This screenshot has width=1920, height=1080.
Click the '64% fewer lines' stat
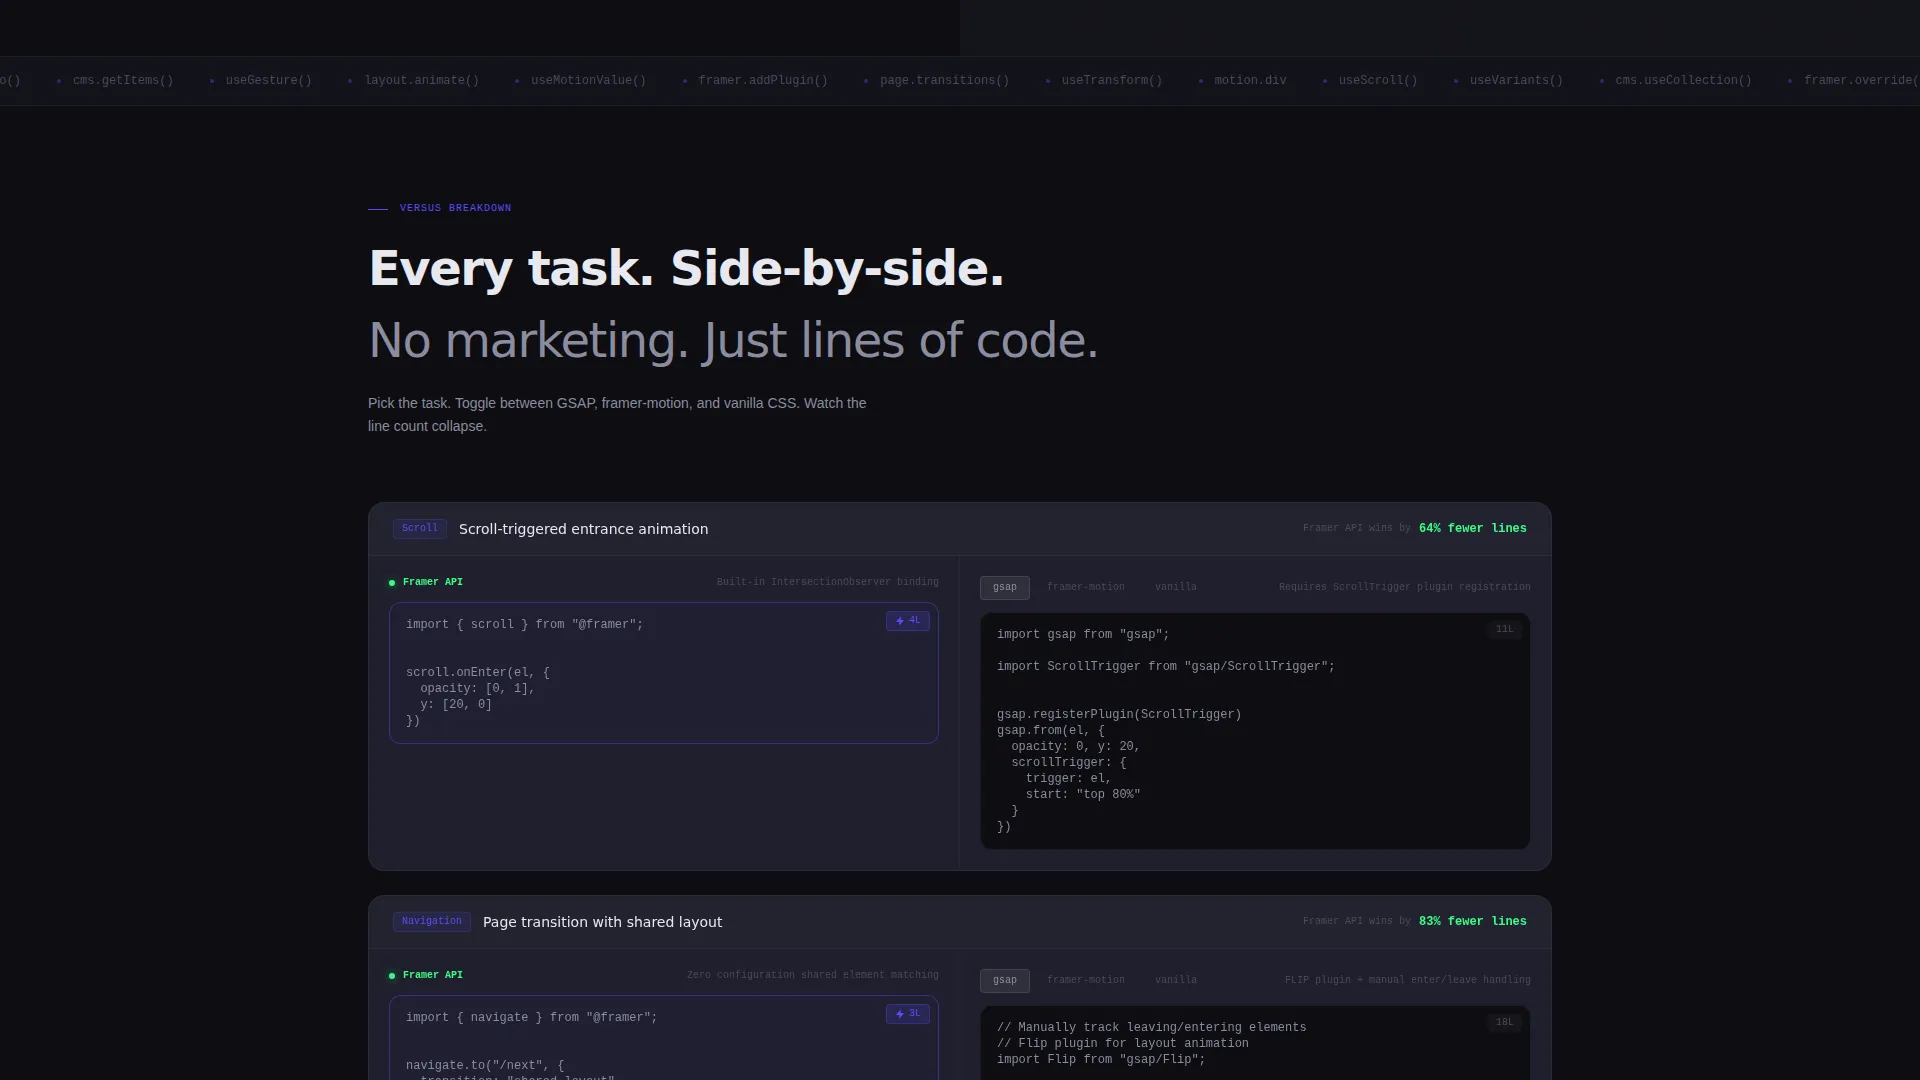pyautogui.click(x=1472, y=528)
